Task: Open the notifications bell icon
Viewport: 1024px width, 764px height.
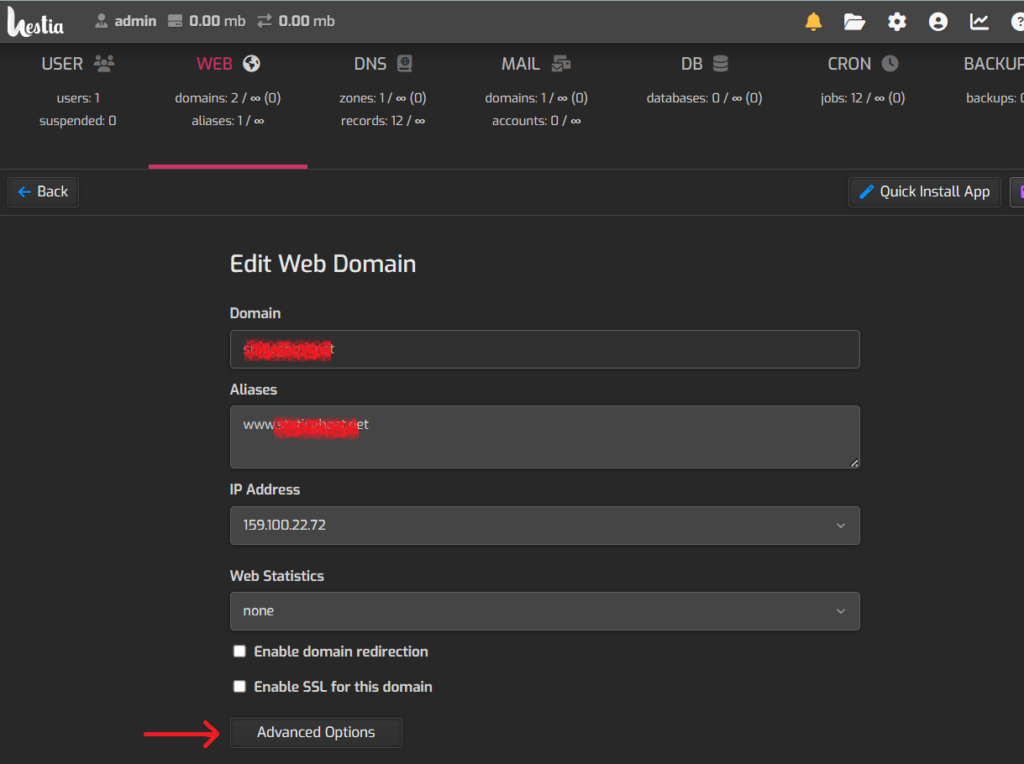Action: [x=813, y=22]
